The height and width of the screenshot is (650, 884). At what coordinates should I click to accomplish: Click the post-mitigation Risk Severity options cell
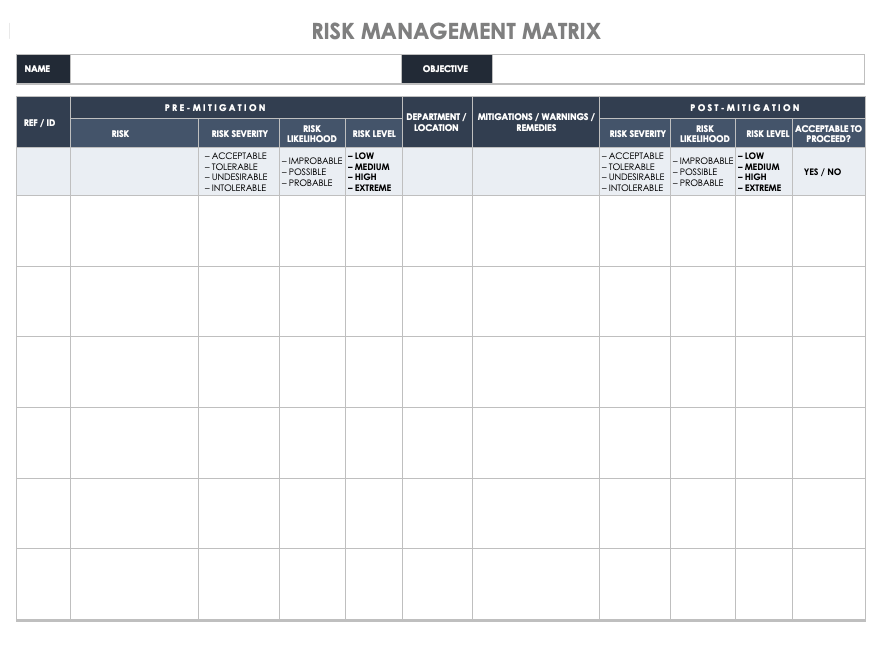tap(634, 172)
